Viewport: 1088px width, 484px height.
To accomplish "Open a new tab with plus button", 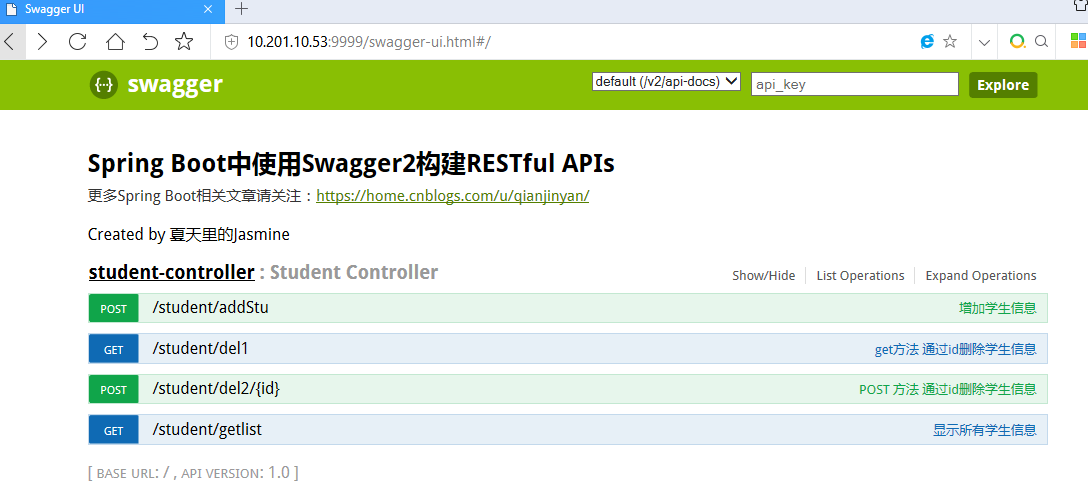I will (241, 9).
